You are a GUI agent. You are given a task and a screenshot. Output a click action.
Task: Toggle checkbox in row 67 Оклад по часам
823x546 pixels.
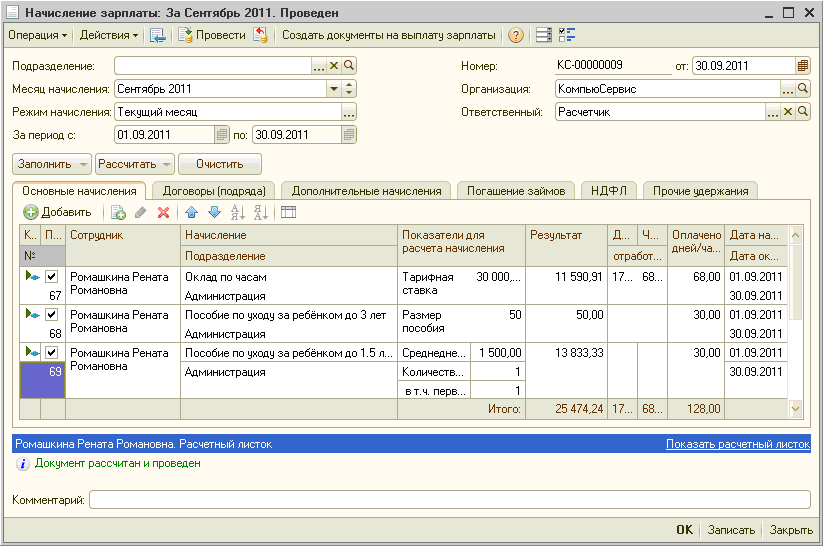tap(51, 277)
